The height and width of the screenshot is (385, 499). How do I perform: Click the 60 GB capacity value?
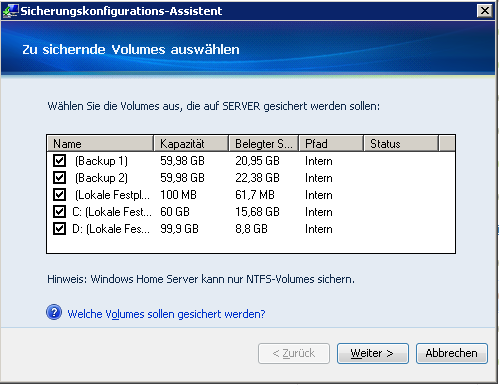pyautogui.click(x=175, y=212)
